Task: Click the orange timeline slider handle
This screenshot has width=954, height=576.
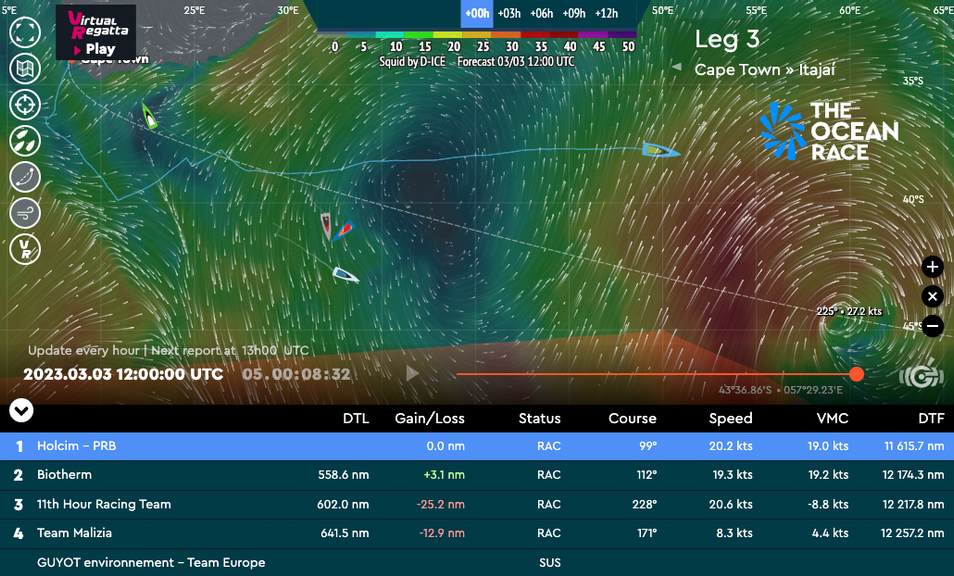Action: coord(856,374)
